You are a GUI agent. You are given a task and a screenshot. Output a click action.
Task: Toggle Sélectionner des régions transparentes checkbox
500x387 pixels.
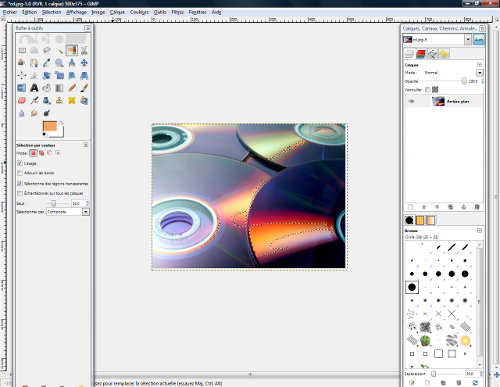pos(20,184)
